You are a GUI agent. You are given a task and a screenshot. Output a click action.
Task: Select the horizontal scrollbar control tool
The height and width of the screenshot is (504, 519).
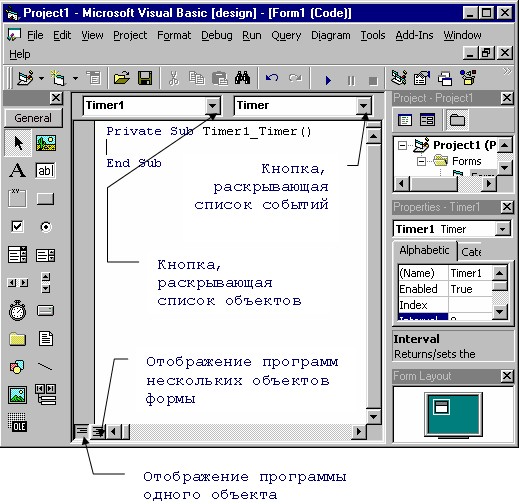(18, 283)
